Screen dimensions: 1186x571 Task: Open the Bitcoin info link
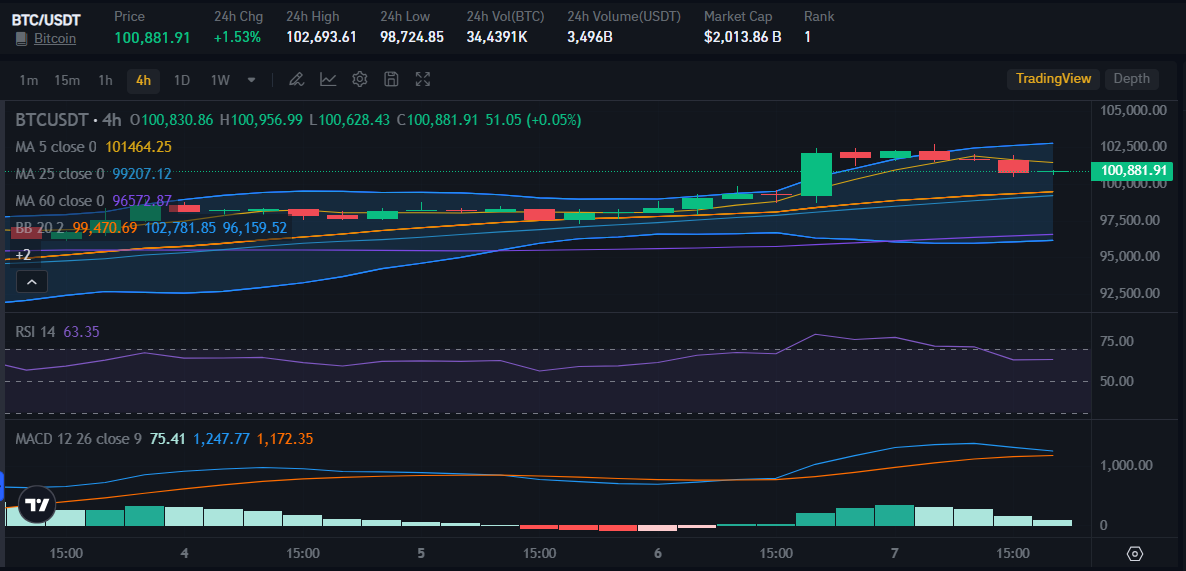[55, 38]
